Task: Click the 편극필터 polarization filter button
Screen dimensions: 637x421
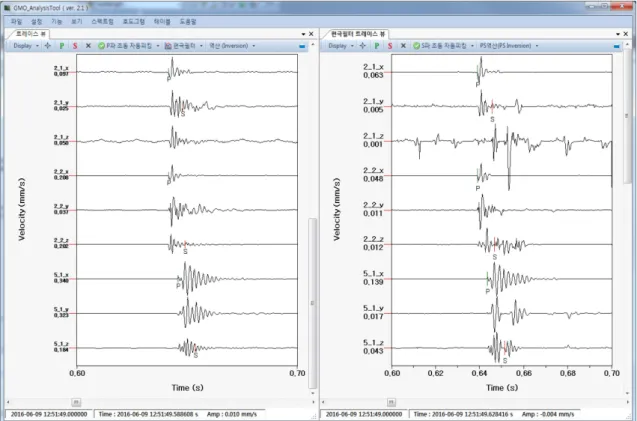Action: pyautogui.click(x=180, y=46)
